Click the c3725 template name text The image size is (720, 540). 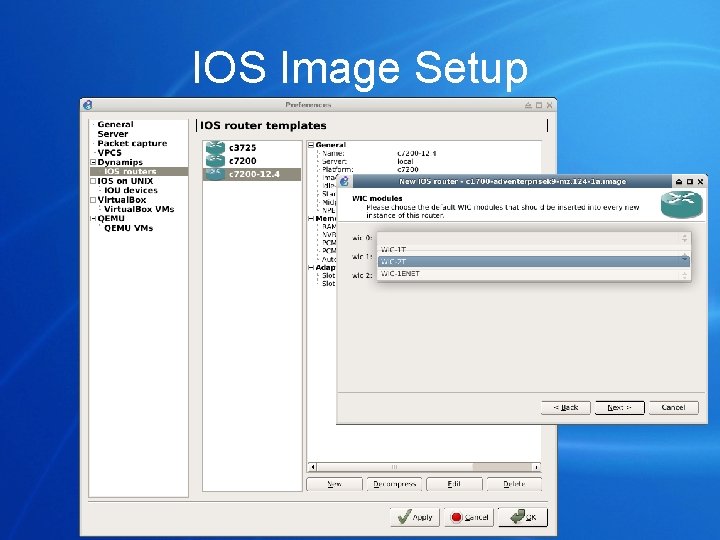click(242, 148)
